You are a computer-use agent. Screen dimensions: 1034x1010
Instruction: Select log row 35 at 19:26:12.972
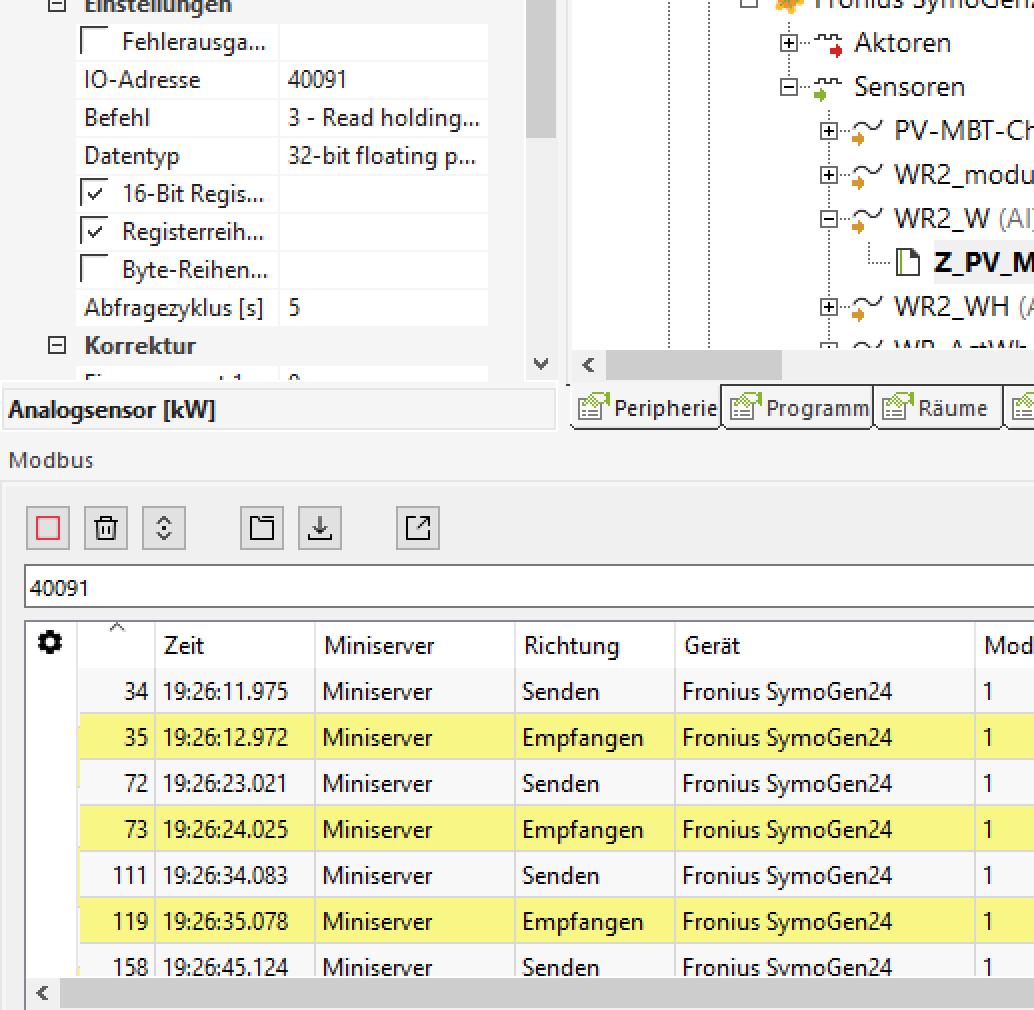[557, 737]
